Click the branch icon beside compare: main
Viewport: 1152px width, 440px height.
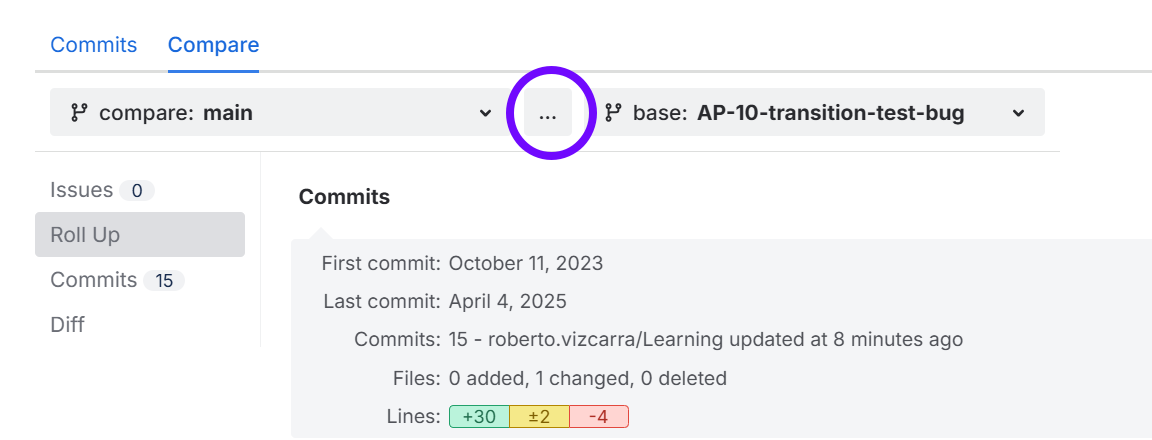(x=79, y=113)
